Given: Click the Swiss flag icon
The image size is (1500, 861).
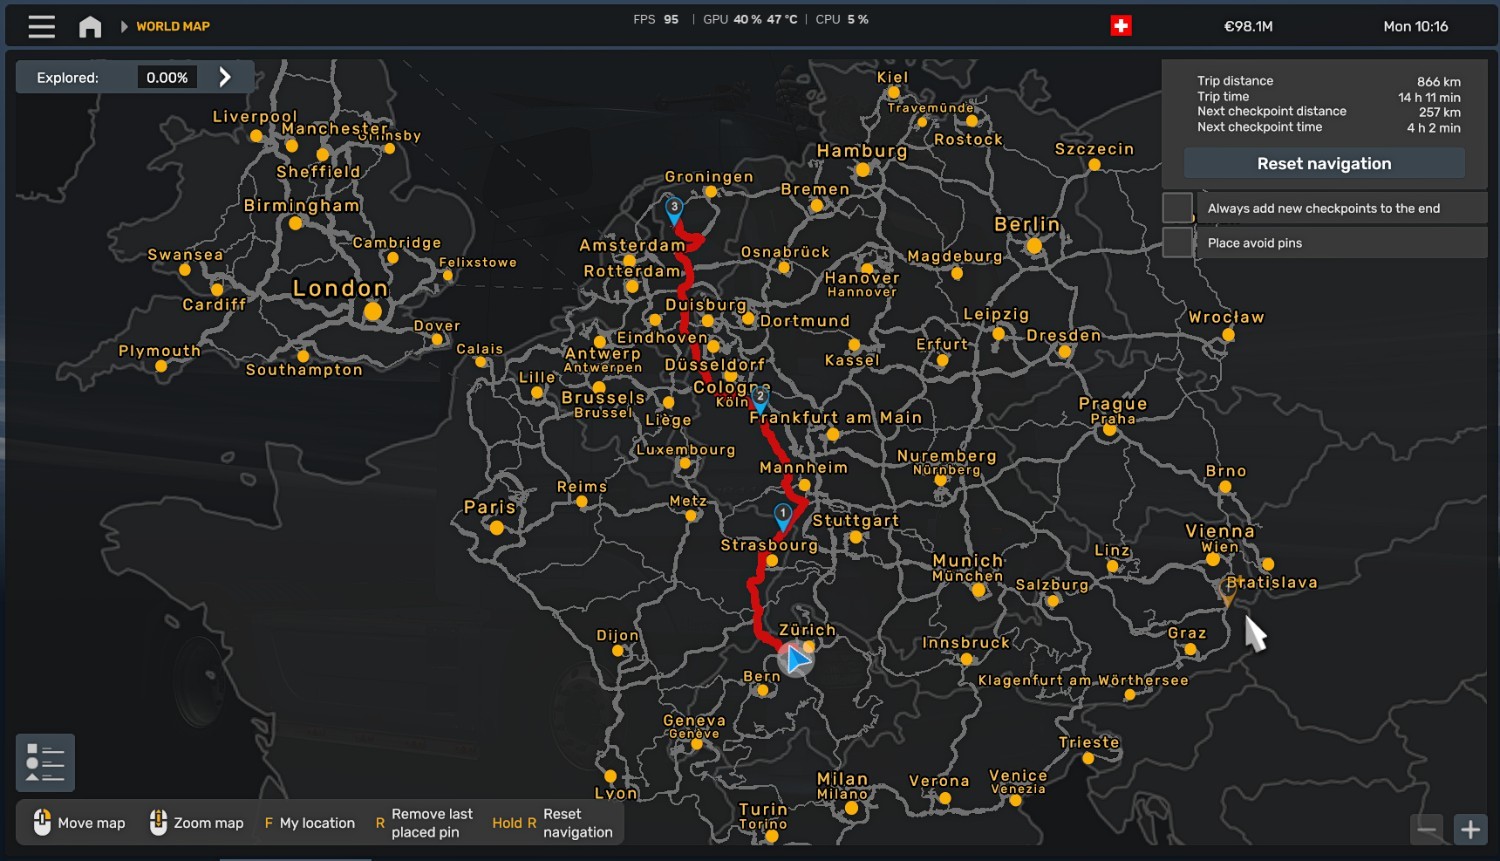Looking at the screenshot, I should [1121, 26].
